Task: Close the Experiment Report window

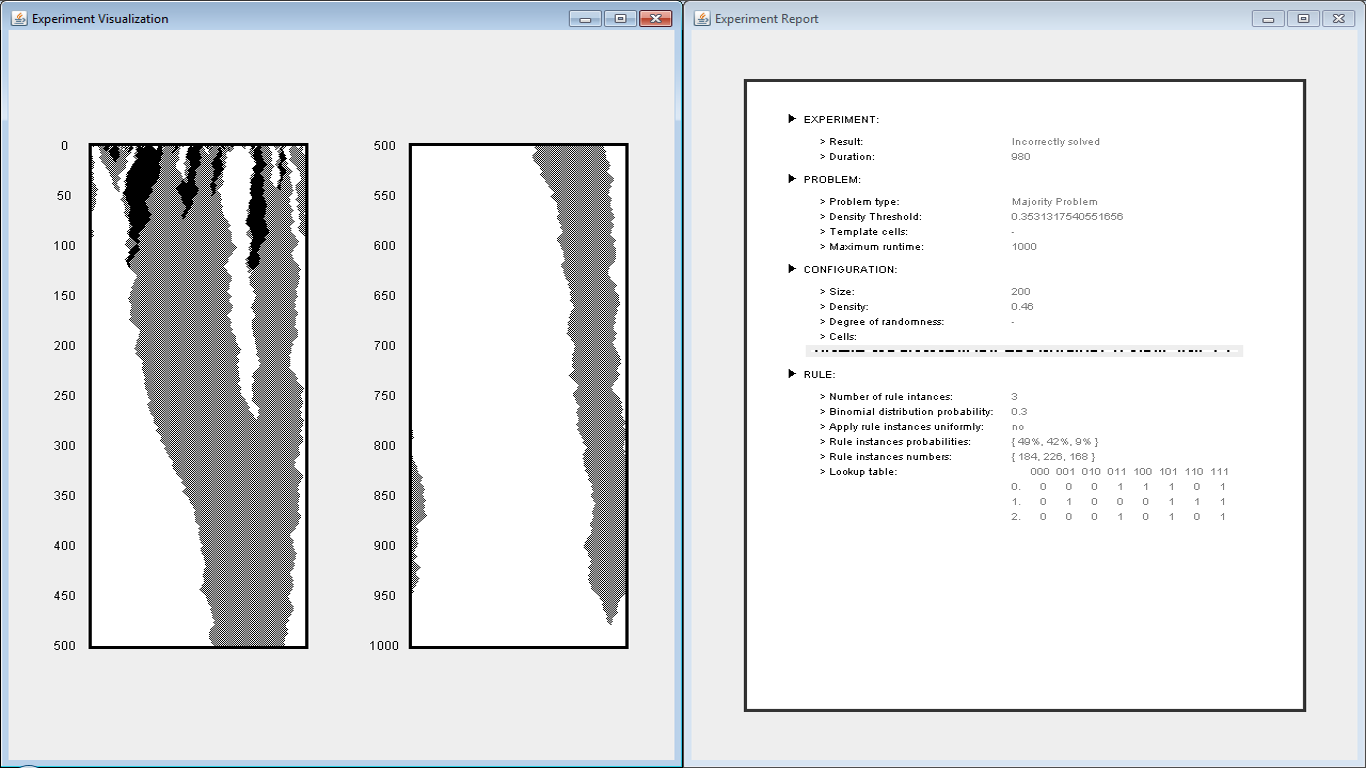Action: (1338, 19)
